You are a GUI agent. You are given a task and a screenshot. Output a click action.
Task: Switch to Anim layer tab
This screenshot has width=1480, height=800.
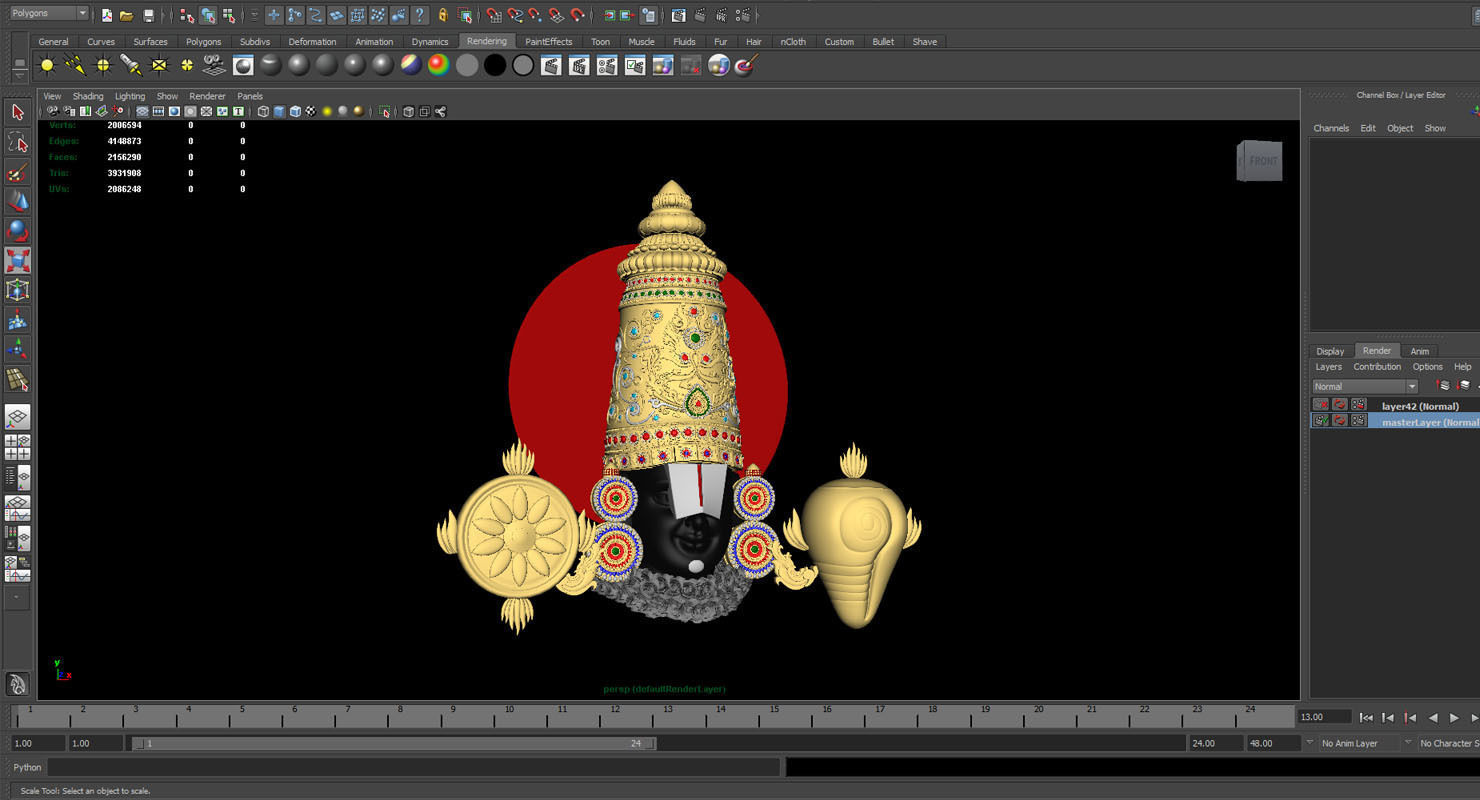pos(1420,351)
